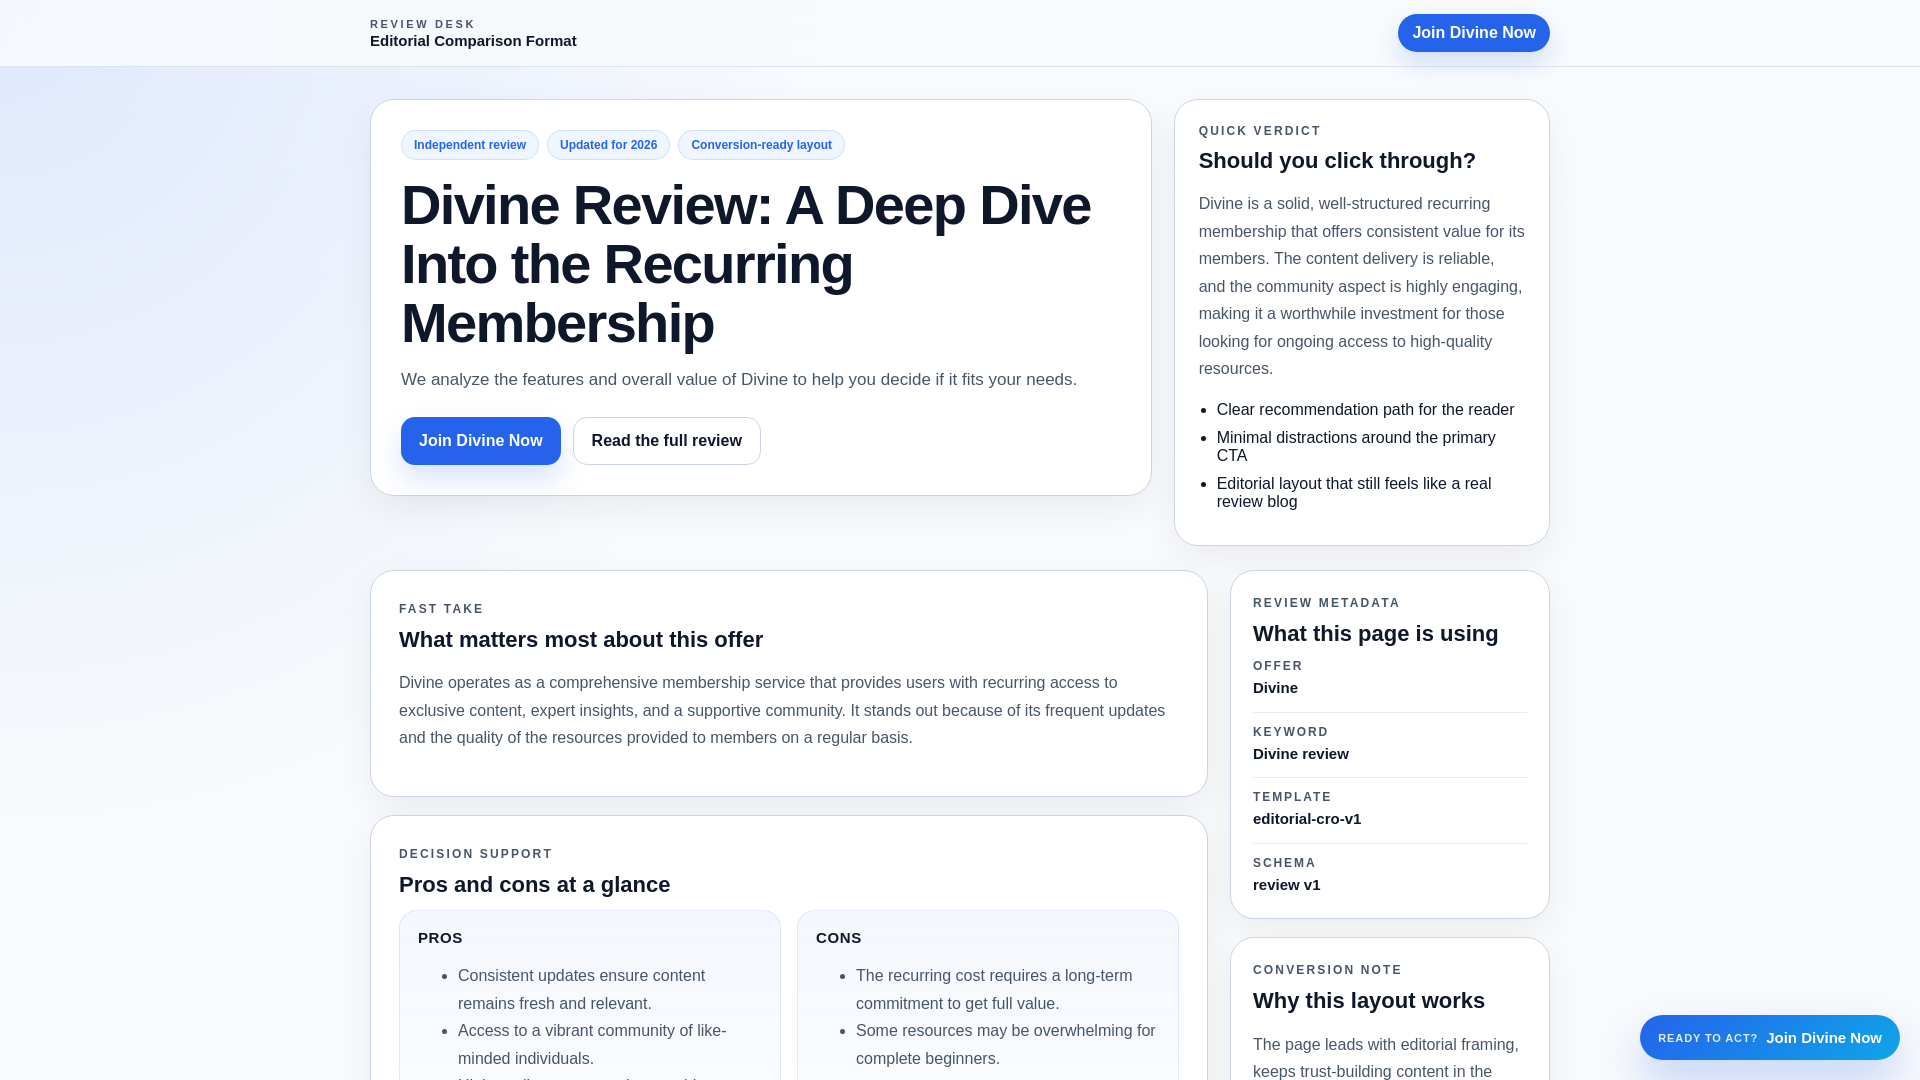Click the Keyword value Divine review

tap(1300, 754)
